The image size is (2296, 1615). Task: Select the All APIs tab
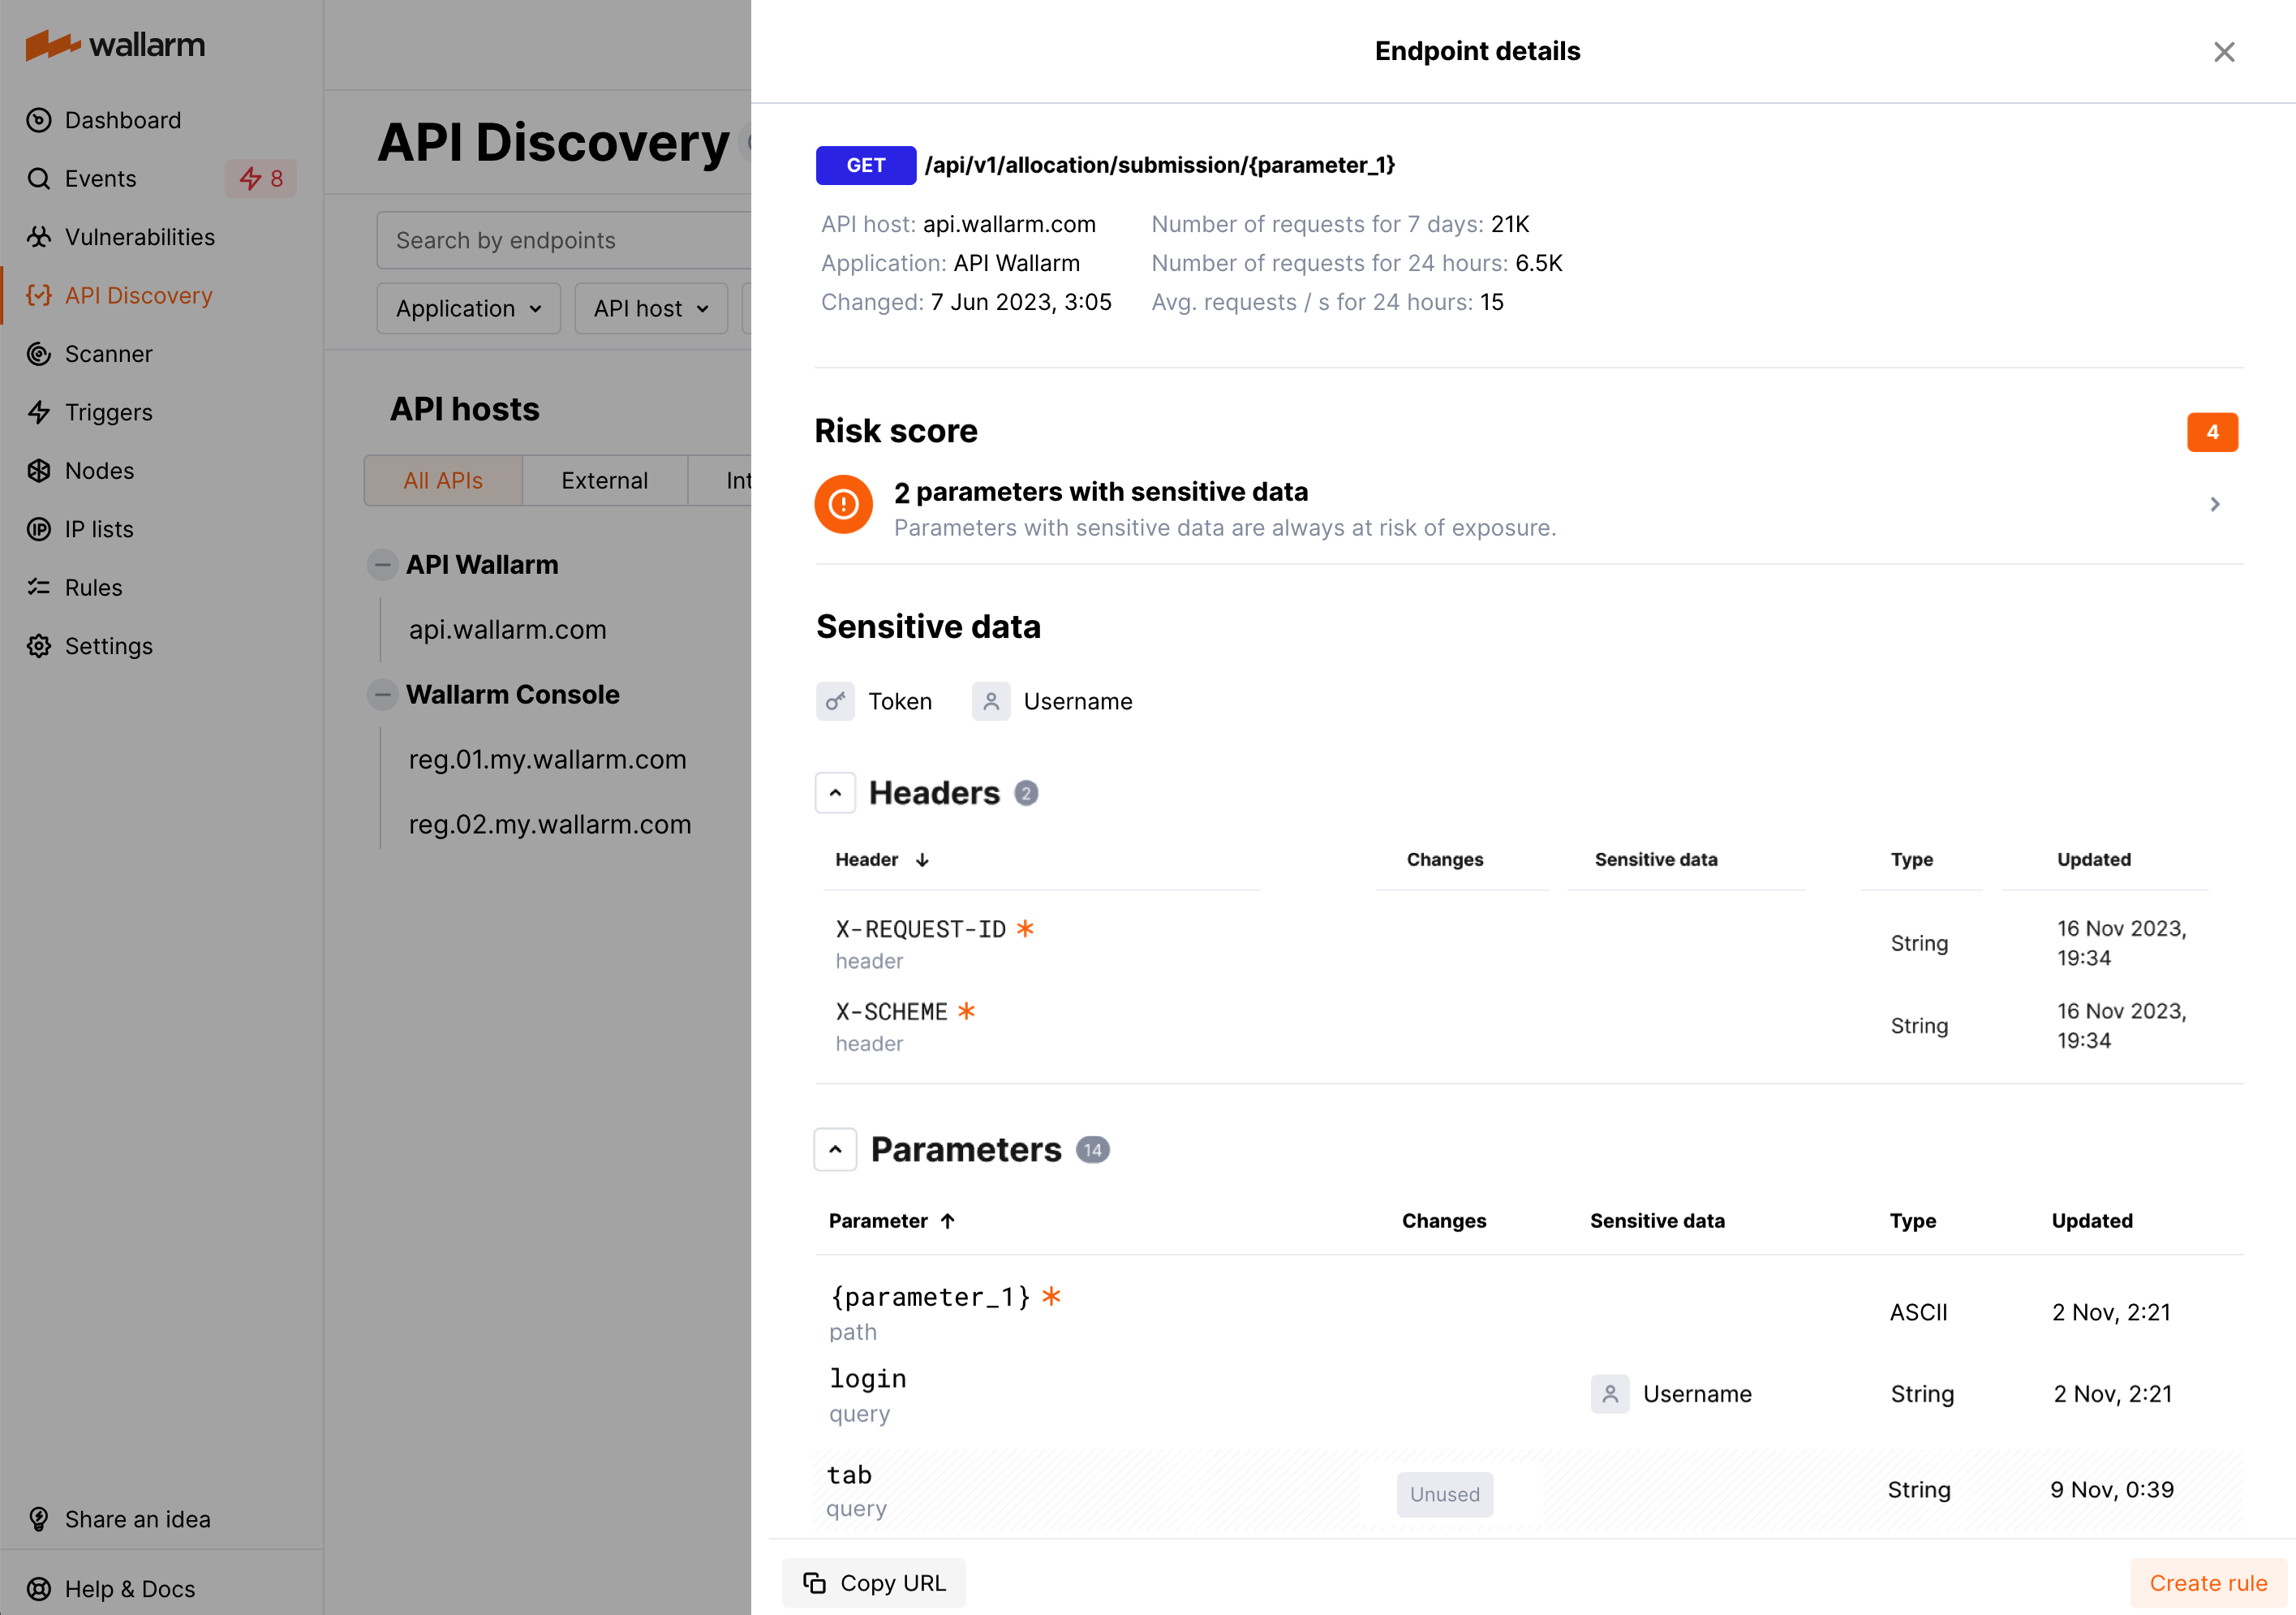[443, 481]
